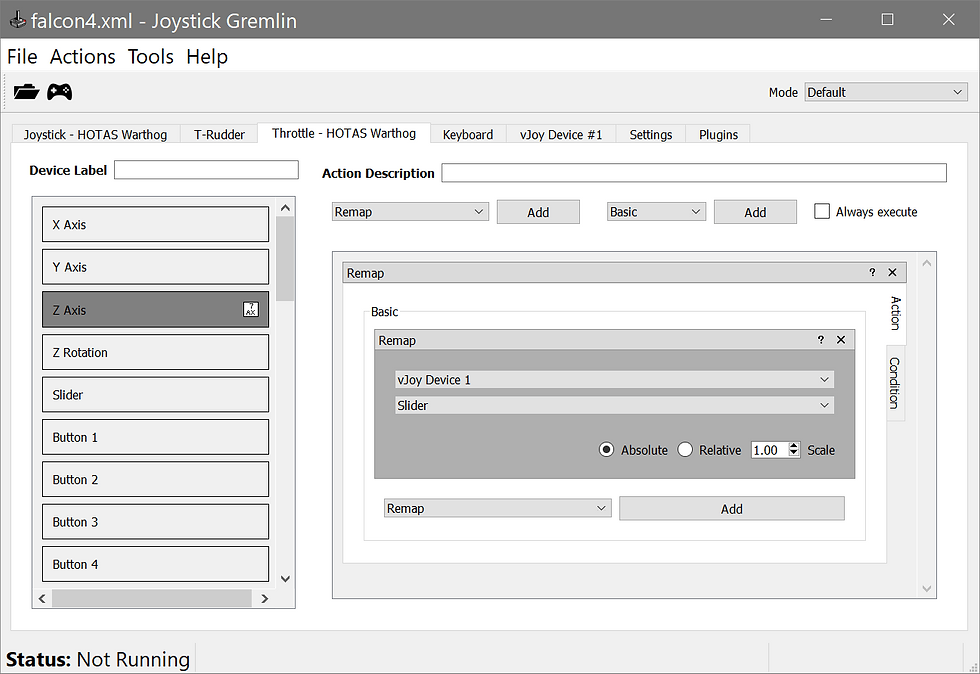Image resolution: width=980 pixels, height=674 pixels.
Task: Open help for the inner Remap action
Action: [x=821, y=340]
